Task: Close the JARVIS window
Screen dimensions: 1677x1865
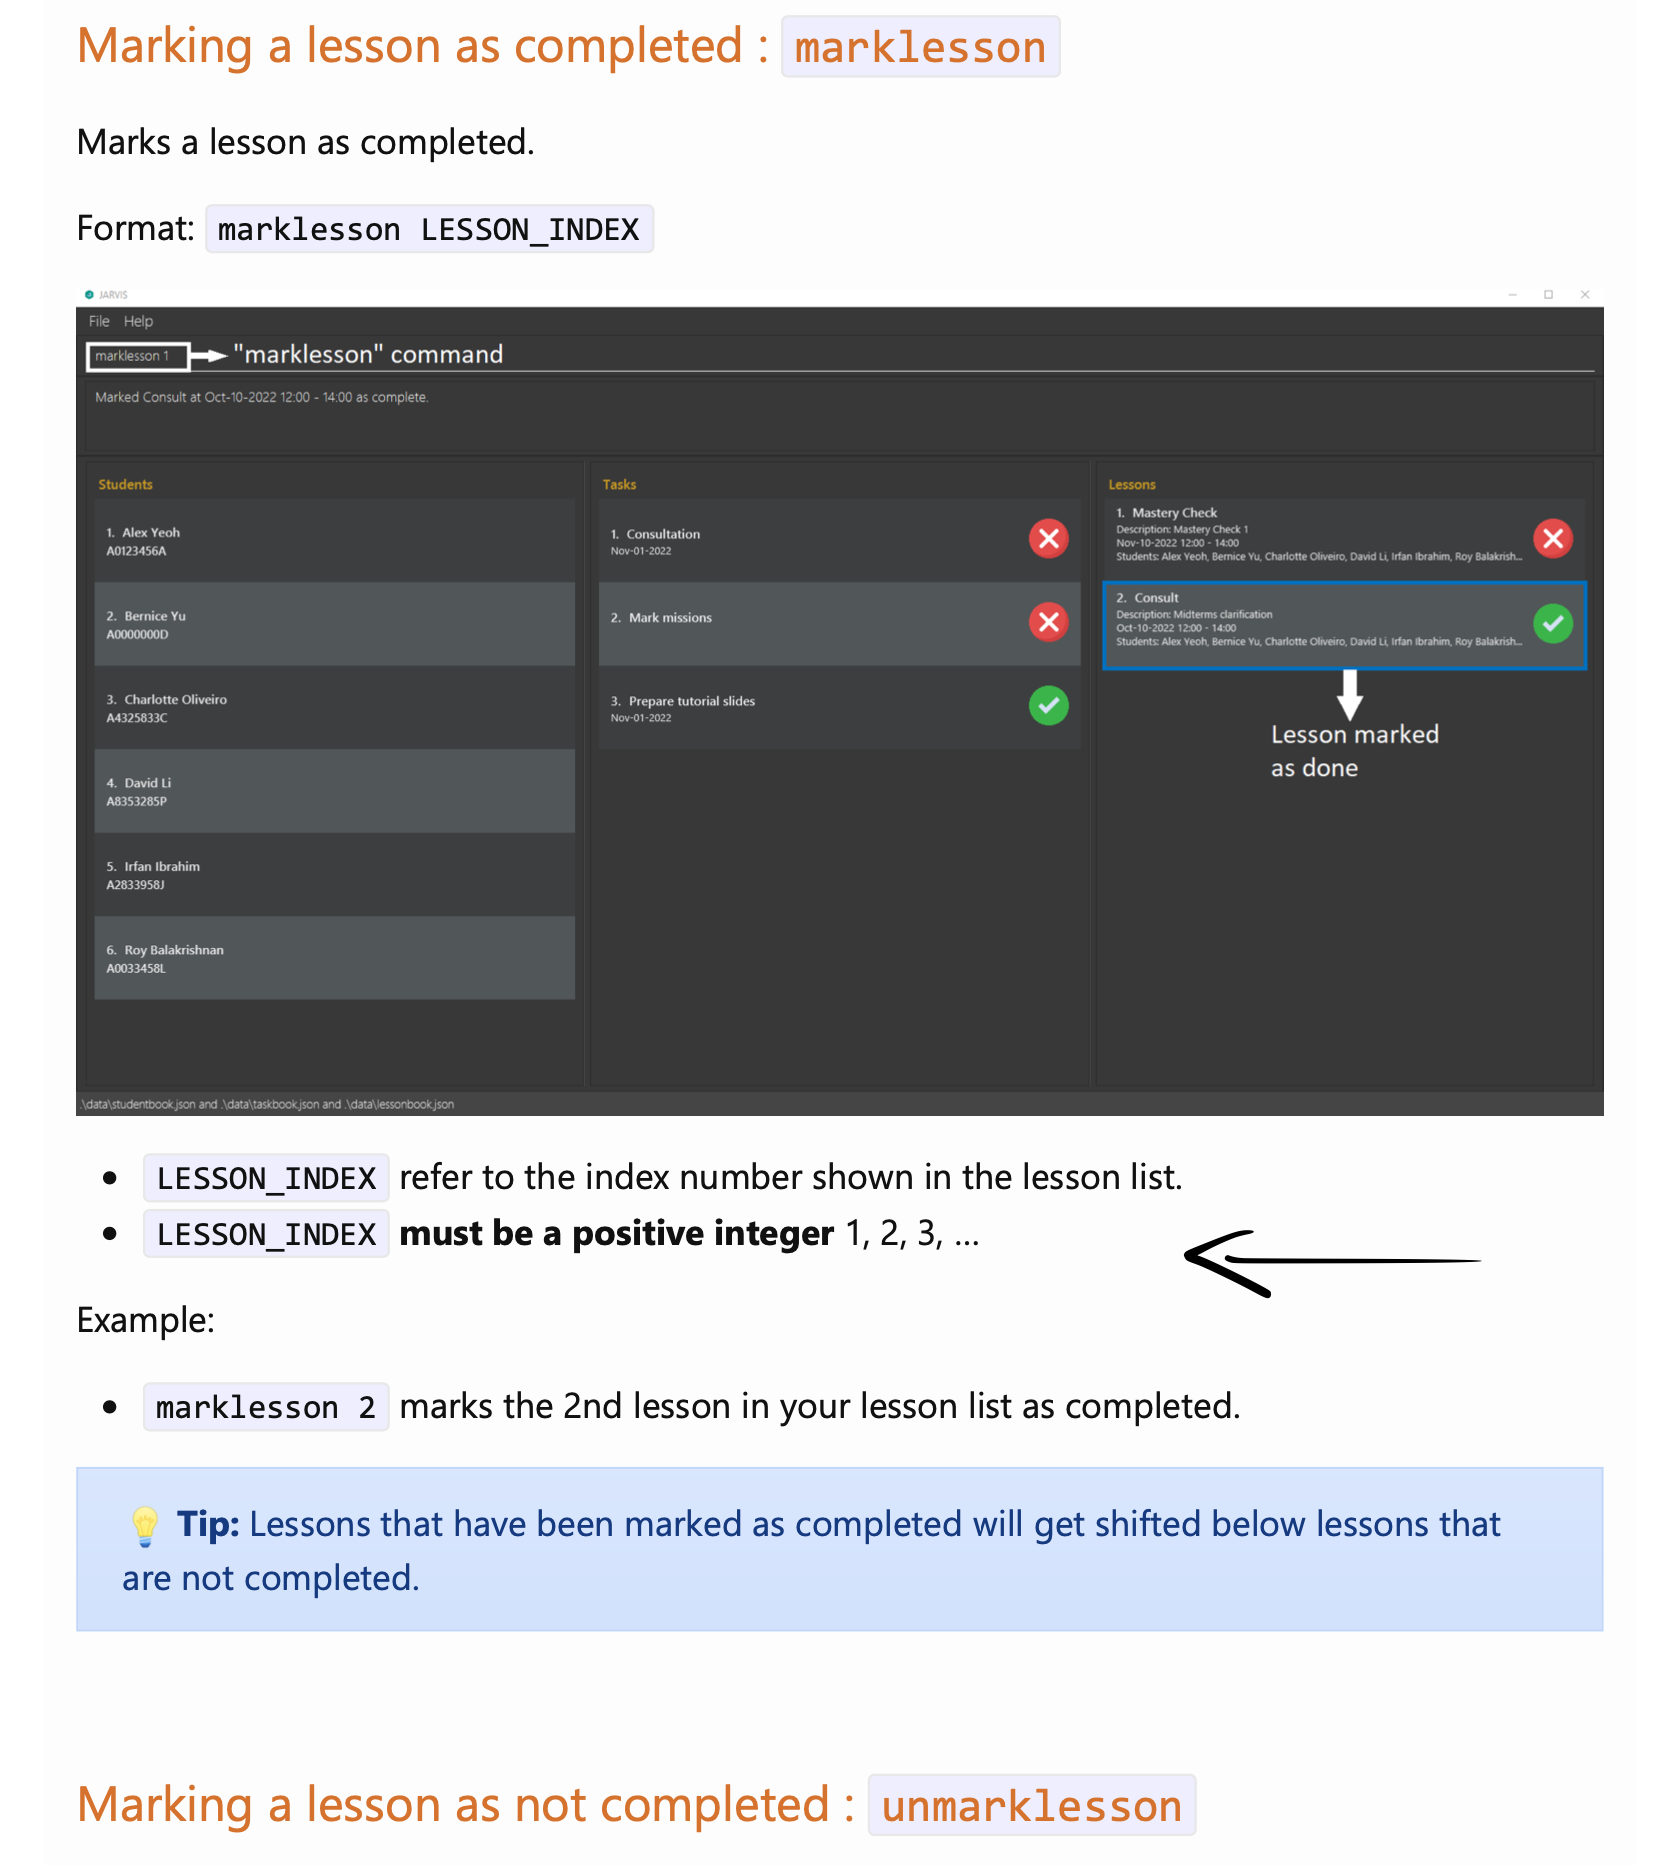Action: tap(1585, 295)
